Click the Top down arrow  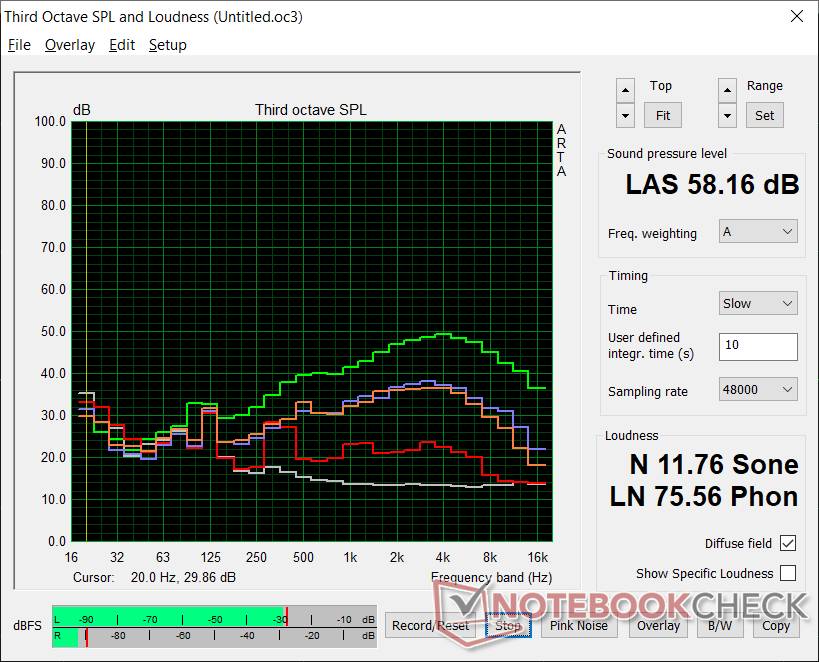pos(625,115)
